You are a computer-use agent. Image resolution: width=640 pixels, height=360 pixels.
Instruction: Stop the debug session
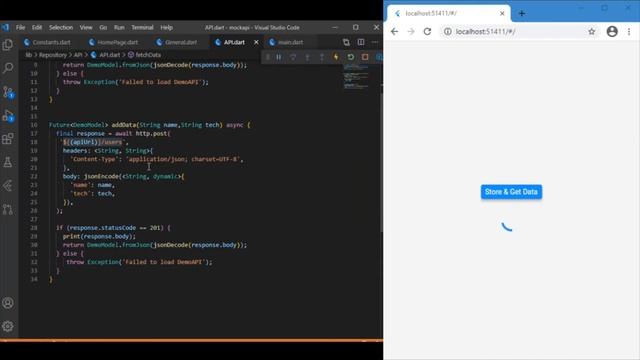click(x=365, y=57)
